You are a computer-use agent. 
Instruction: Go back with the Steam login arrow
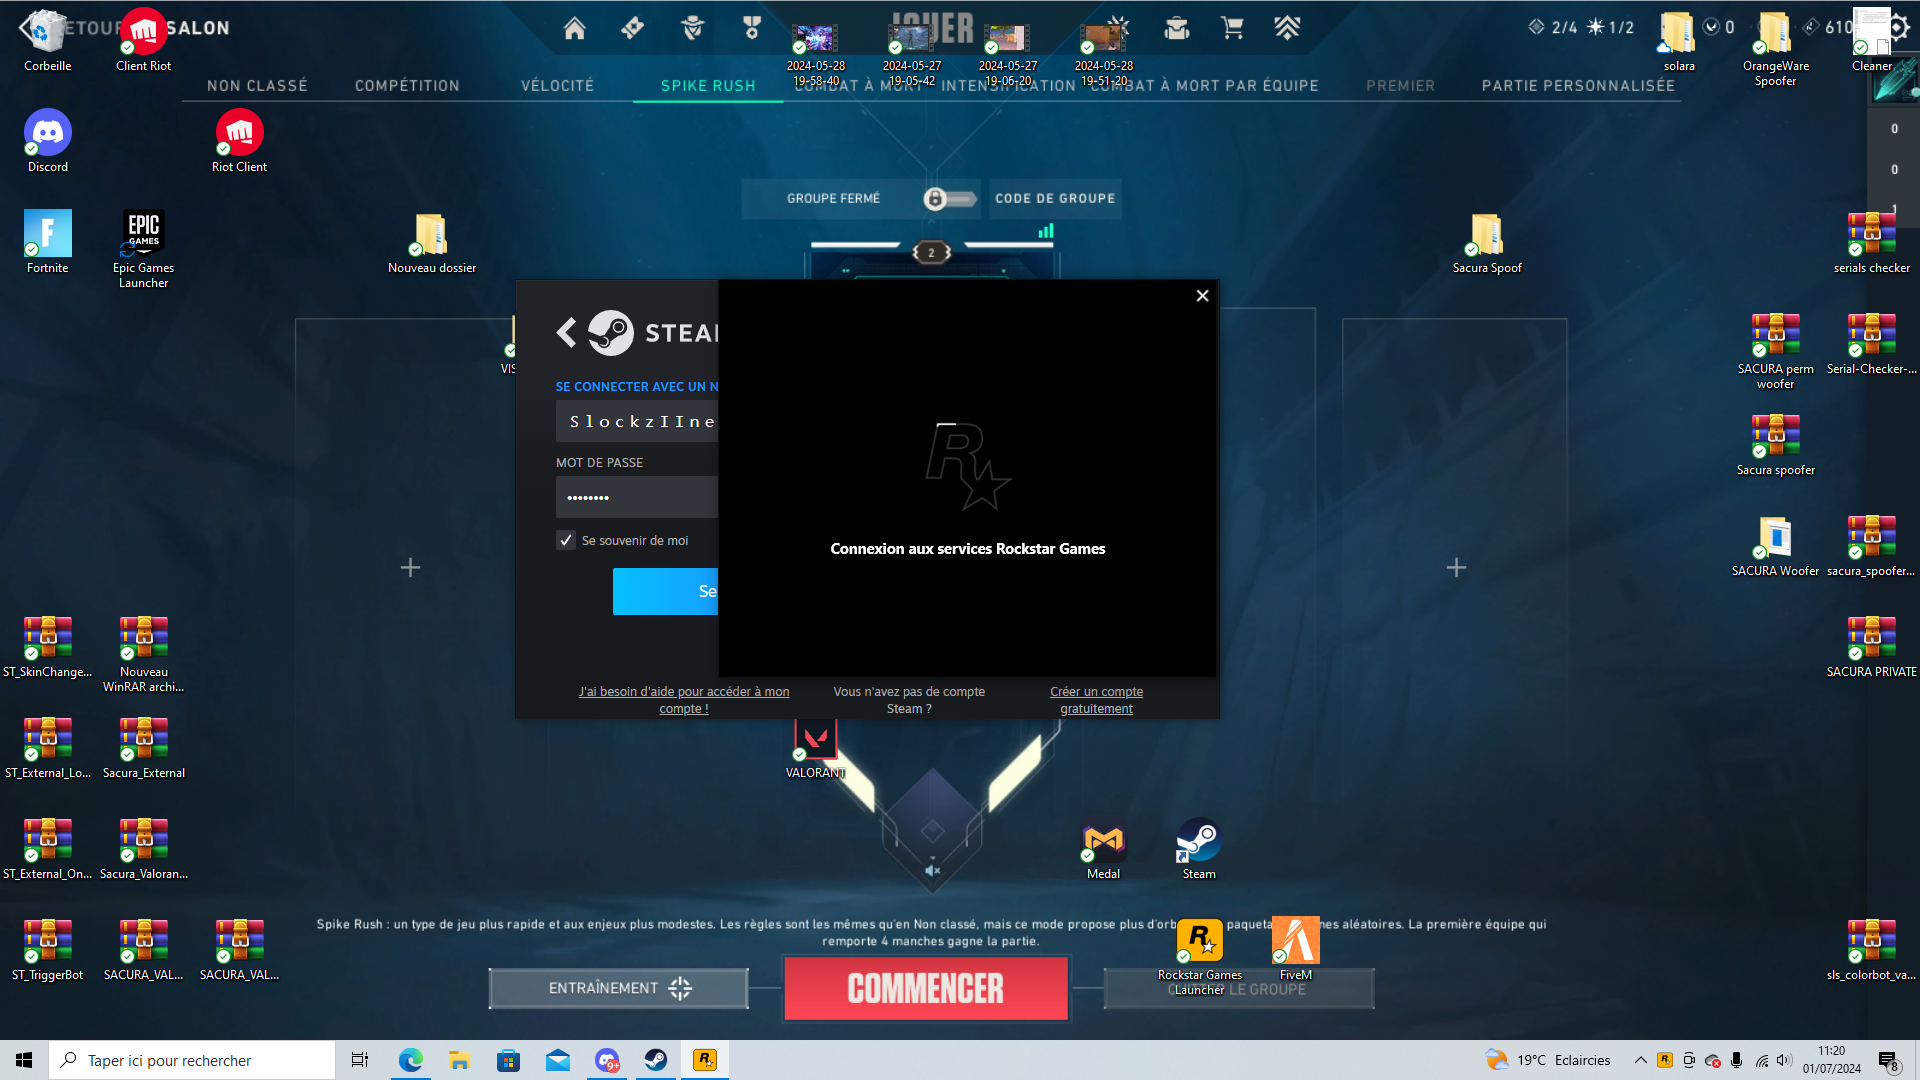(x=566, y=332)
